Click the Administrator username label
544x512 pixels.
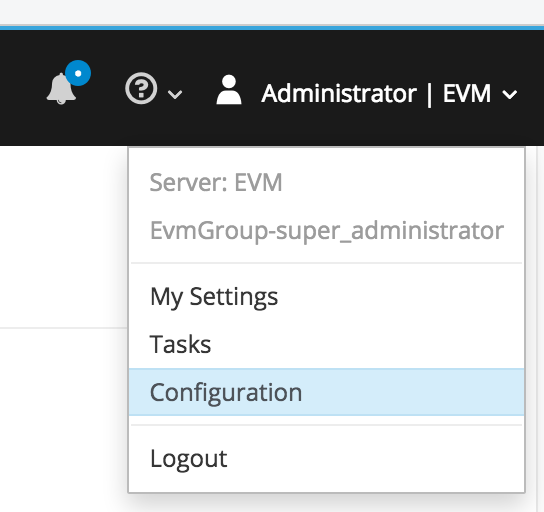[339, 94]
